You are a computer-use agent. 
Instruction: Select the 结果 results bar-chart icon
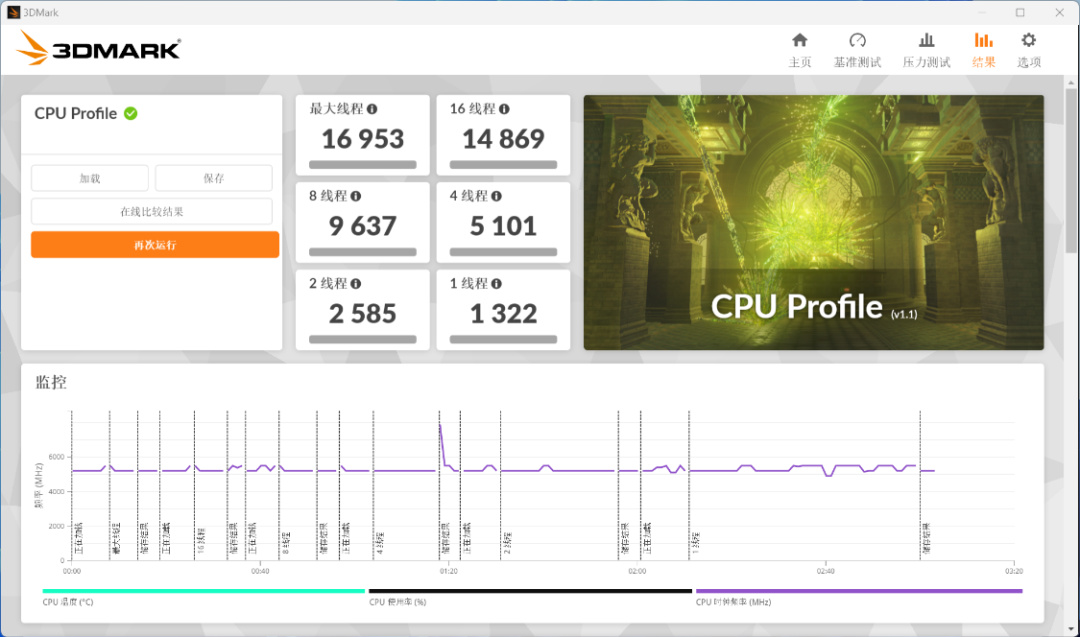tap(984, 40)
